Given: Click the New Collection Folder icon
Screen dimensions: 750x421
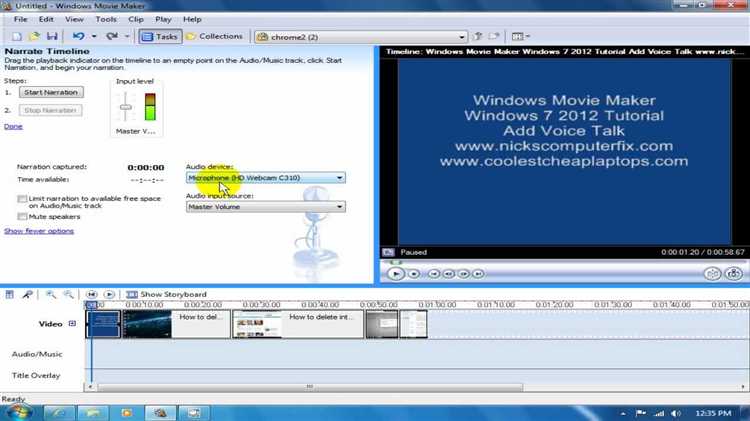Looking at the screenshot, I should (494, 36).
